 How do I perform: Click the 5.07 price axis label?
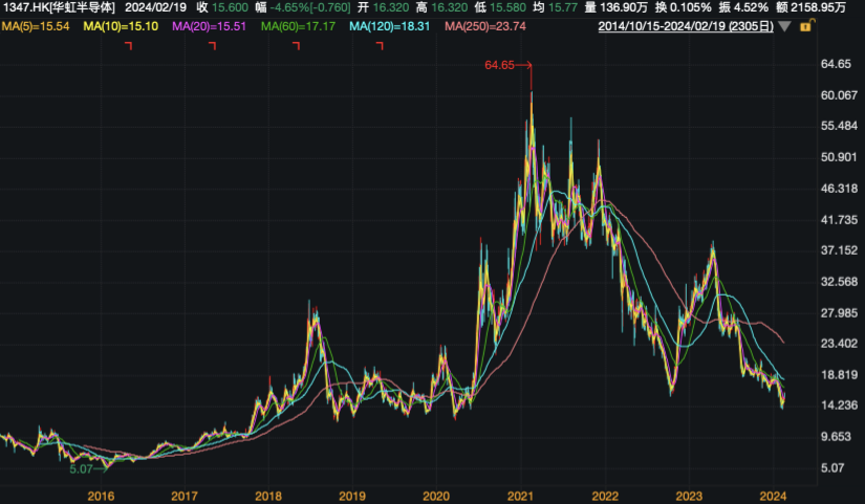832,468
